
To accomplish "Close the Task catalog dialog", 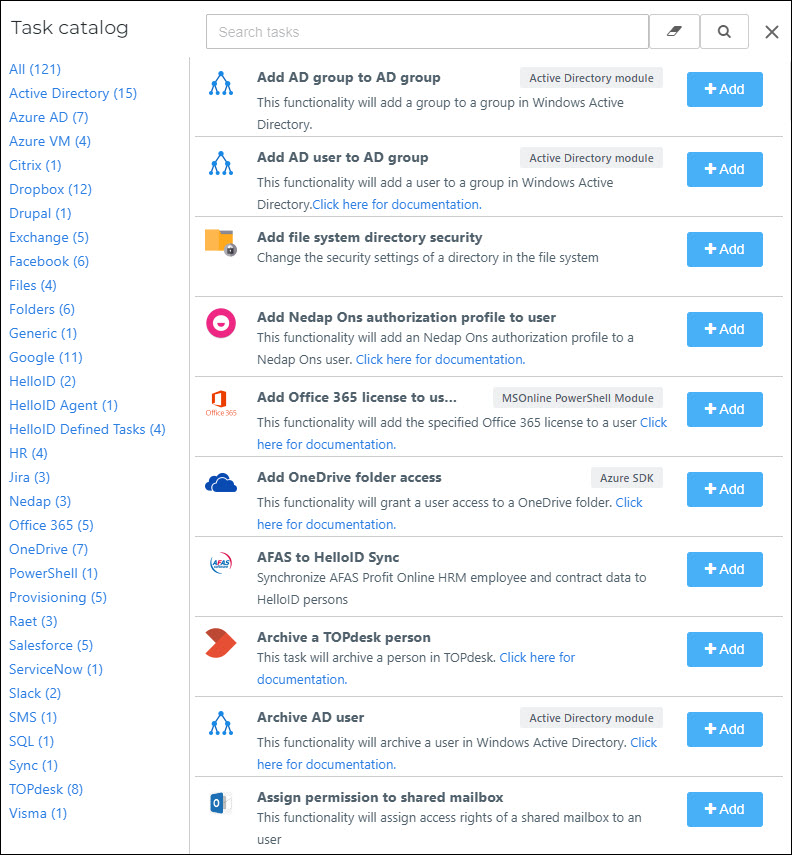I will click(x=771, y=32).
